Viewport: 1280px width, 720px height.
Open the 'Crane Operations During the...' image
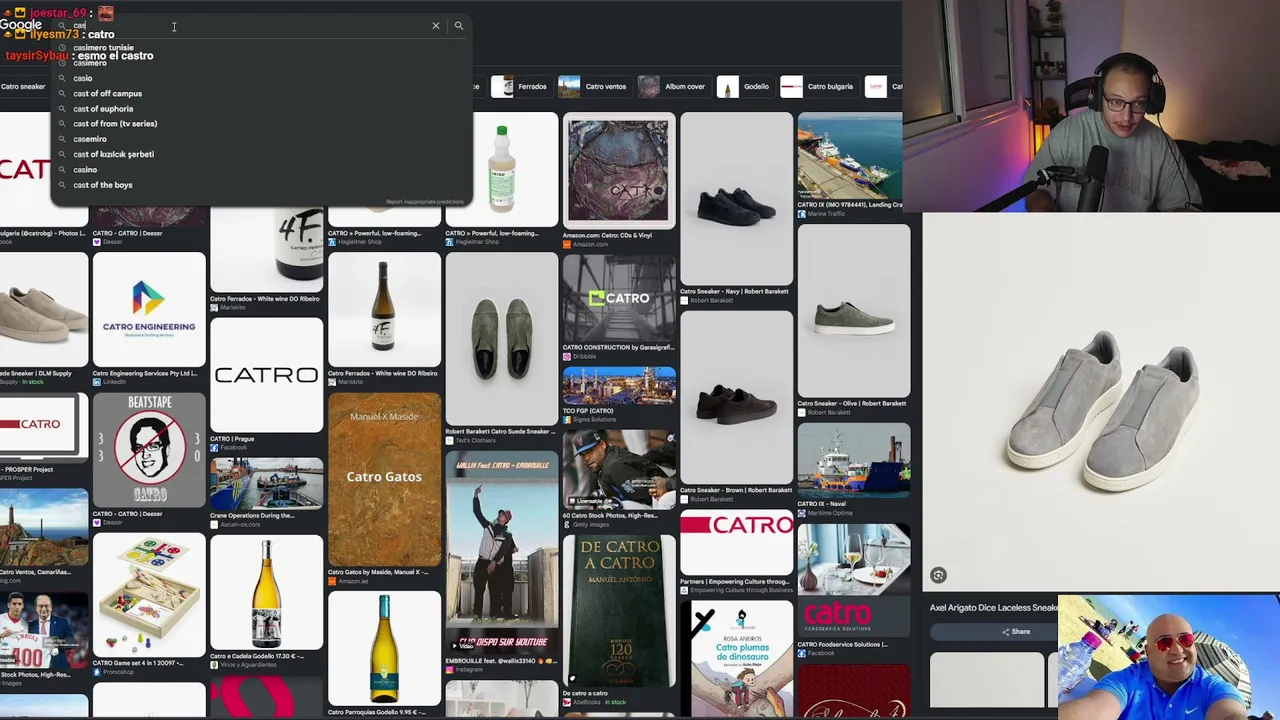coord(267,483)
